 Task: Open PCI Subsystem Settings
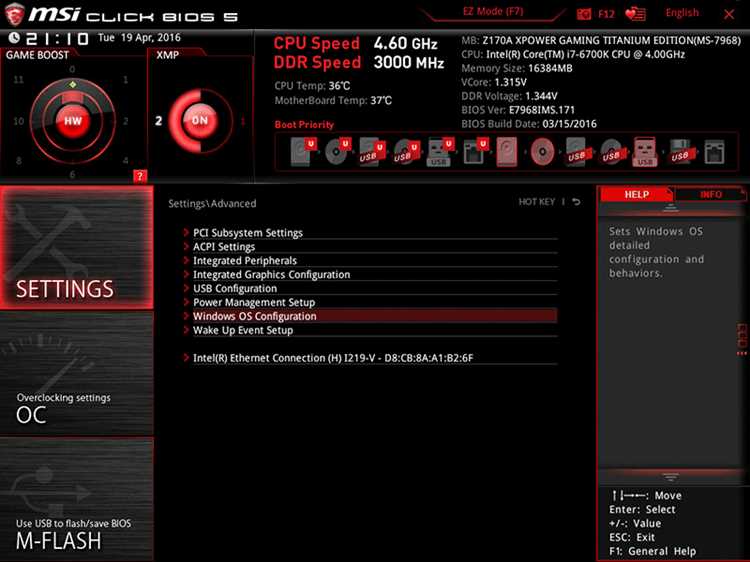(x=370, y=232)
